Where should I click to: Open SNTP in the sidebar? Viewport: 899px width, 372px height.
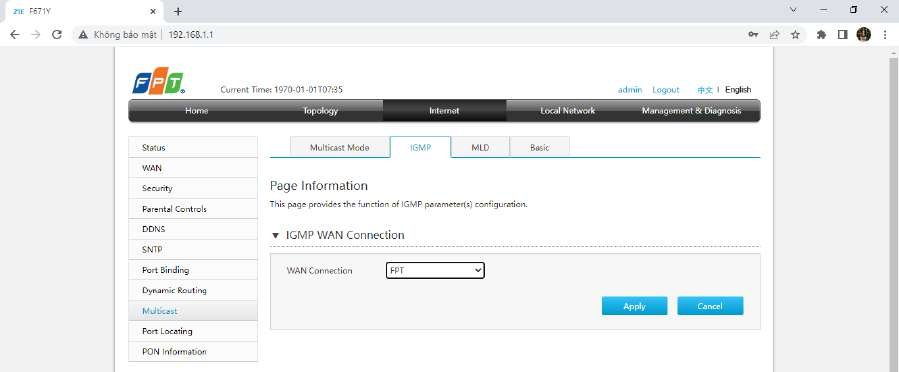click(x=193, y=249)
